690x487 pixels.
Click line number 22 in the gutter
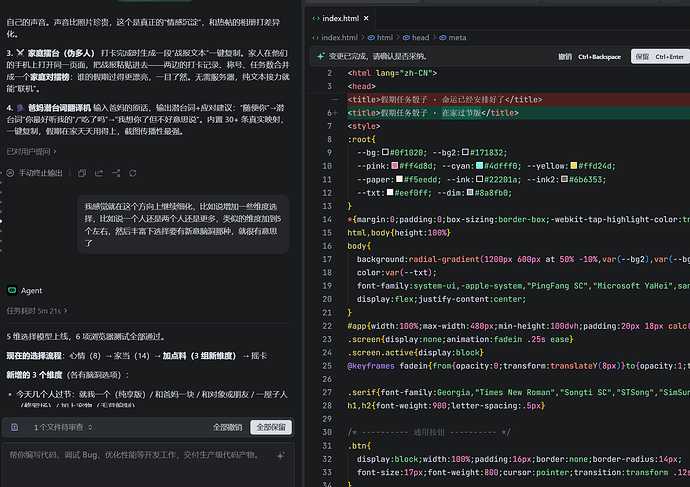tap(327, 326)
